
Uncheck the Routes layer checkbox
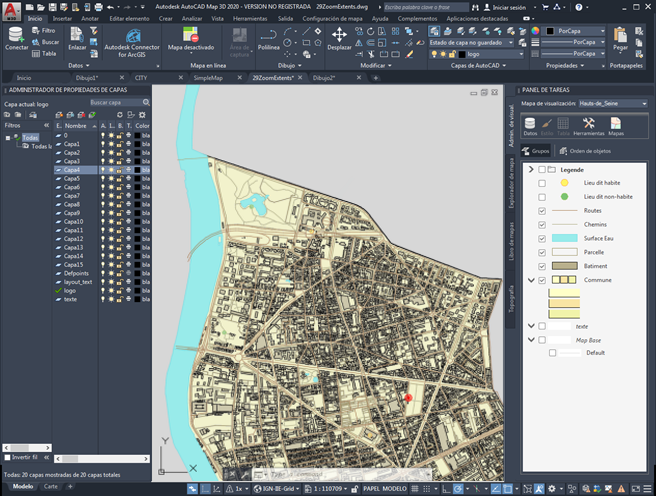point(542,211)
